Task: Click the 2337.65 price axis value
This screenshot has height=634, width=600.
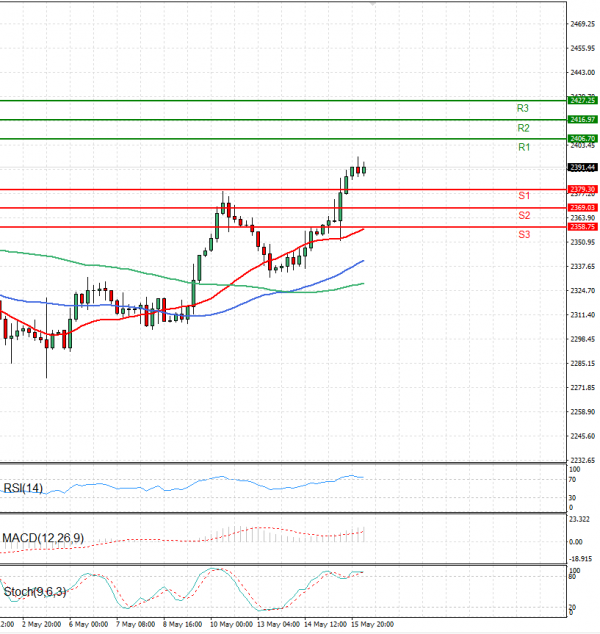Action: point(583,266)
